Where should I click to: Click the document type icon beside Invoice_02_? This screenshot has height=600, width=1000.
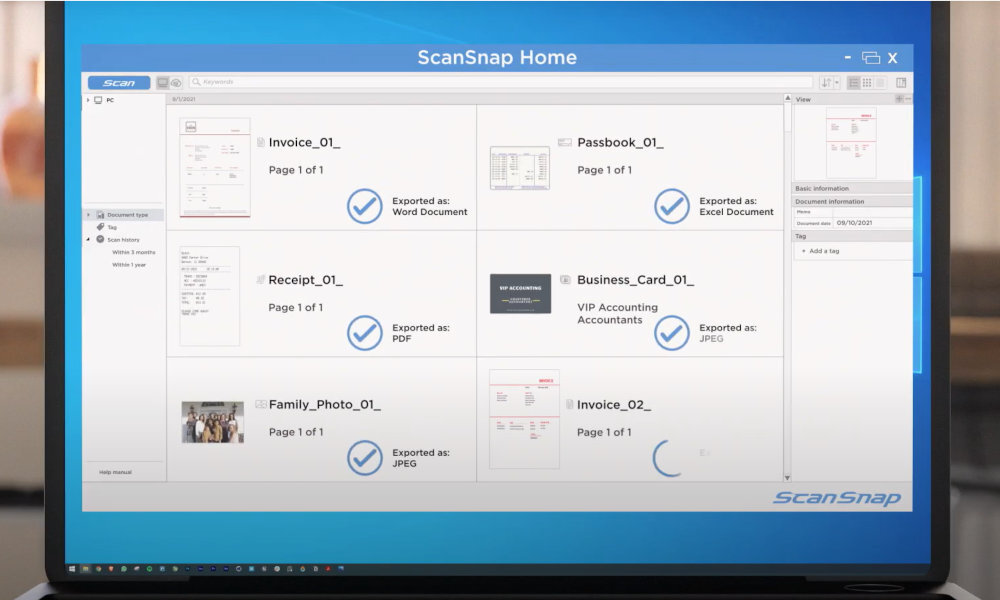(570, 404)
